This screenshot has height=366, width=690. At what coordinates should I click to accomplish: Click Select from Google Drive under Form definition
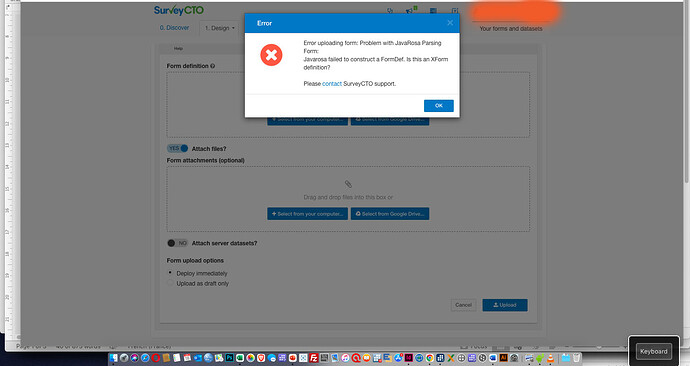point(390,121)
